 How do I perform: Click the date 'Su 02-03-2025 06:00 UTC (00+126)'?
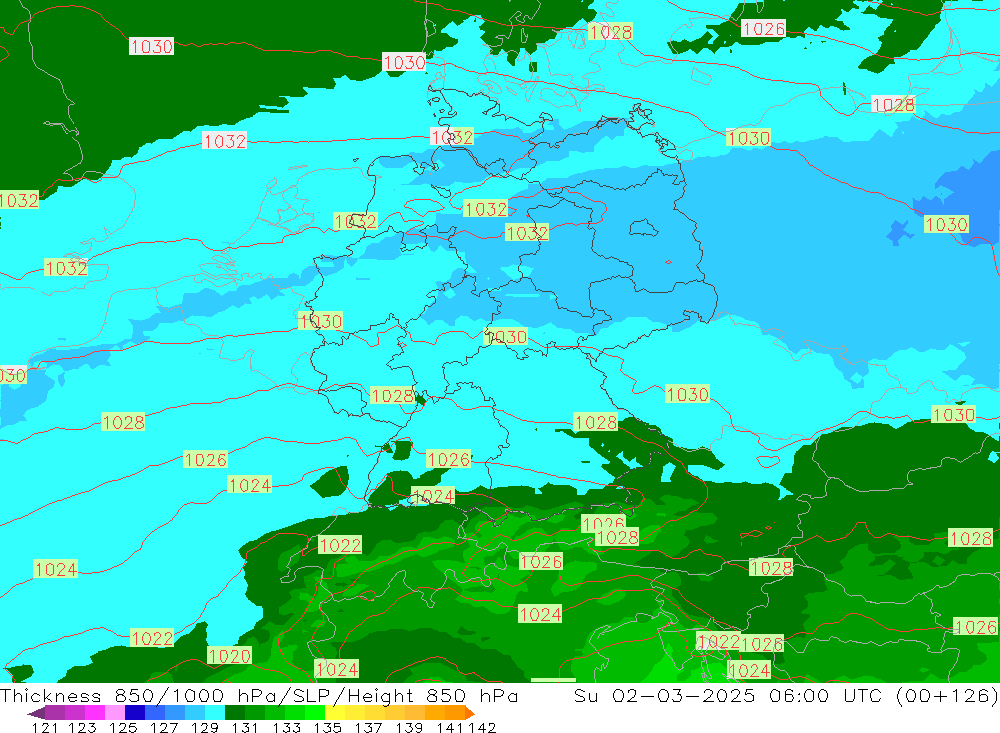click(x=786, y=695)
